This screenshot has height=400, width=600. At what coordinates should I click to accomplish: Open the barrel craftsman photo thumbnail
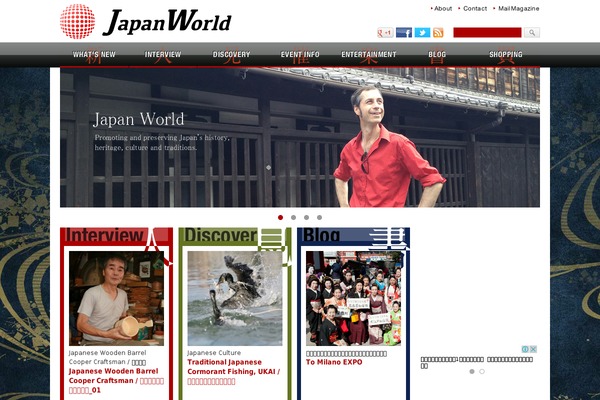(116, 299)
